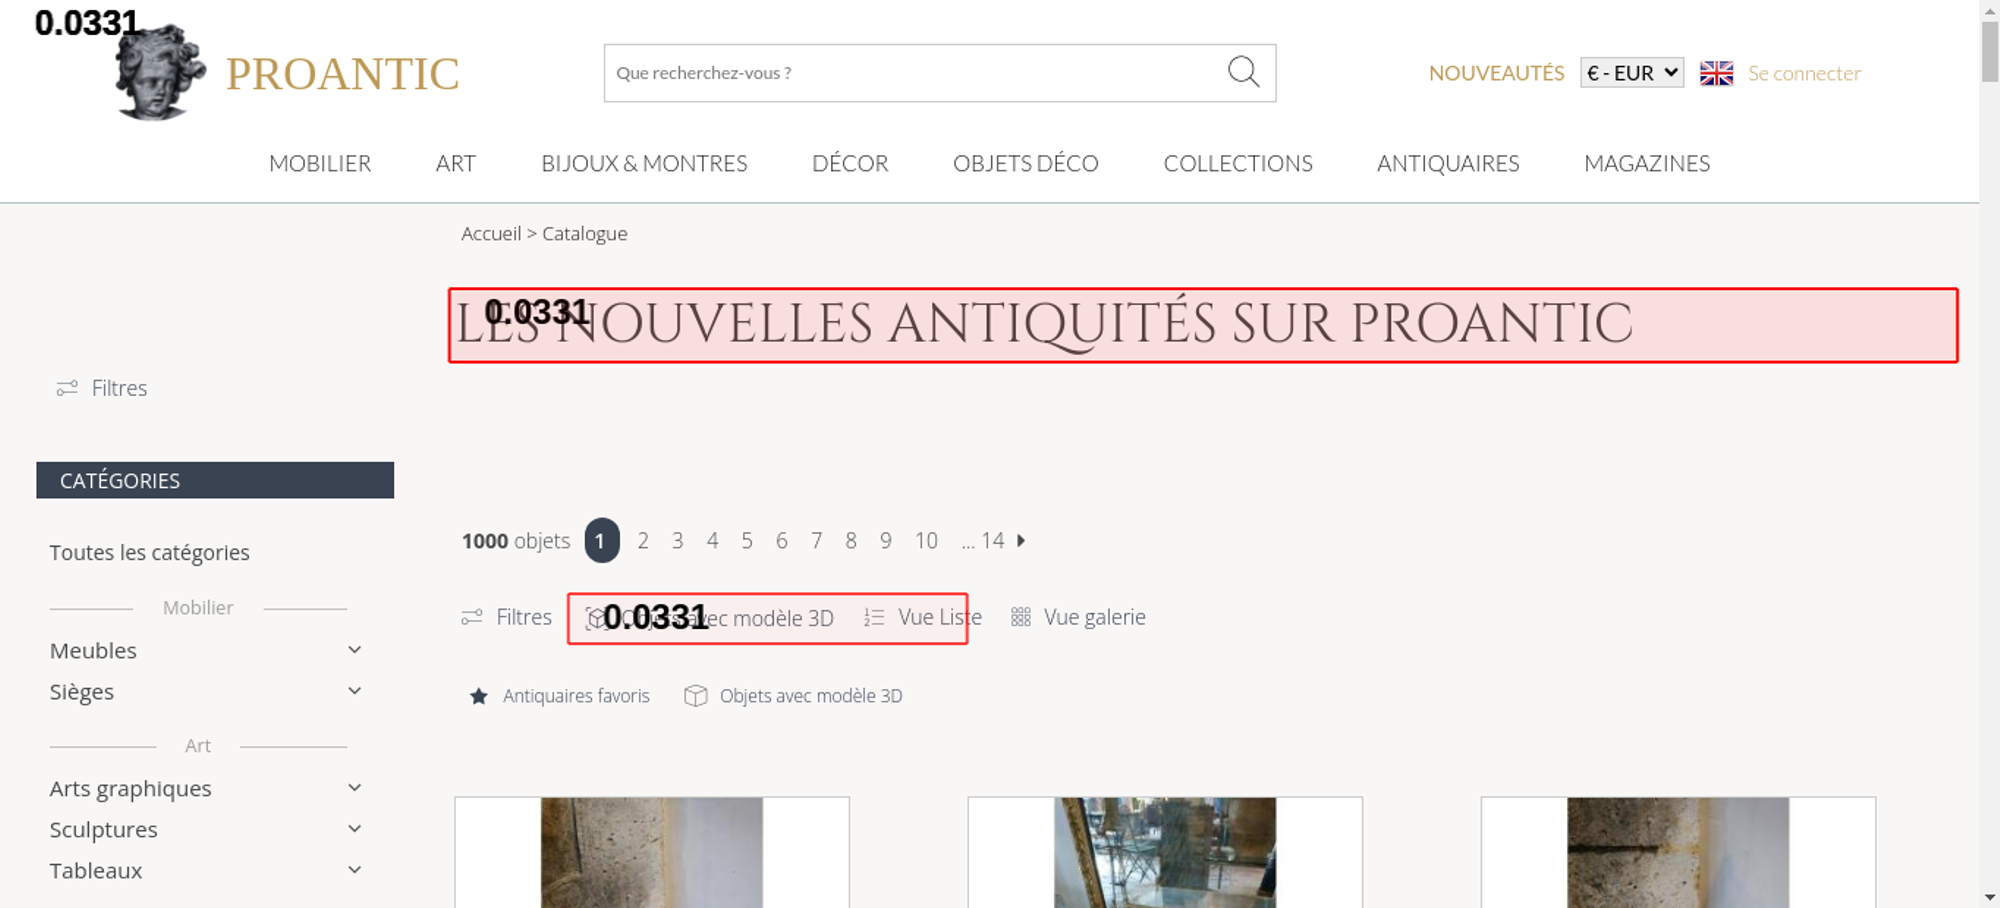2000x908 pixels.
Task: Click the current page 1 indicator
Action: pos(602,541)
